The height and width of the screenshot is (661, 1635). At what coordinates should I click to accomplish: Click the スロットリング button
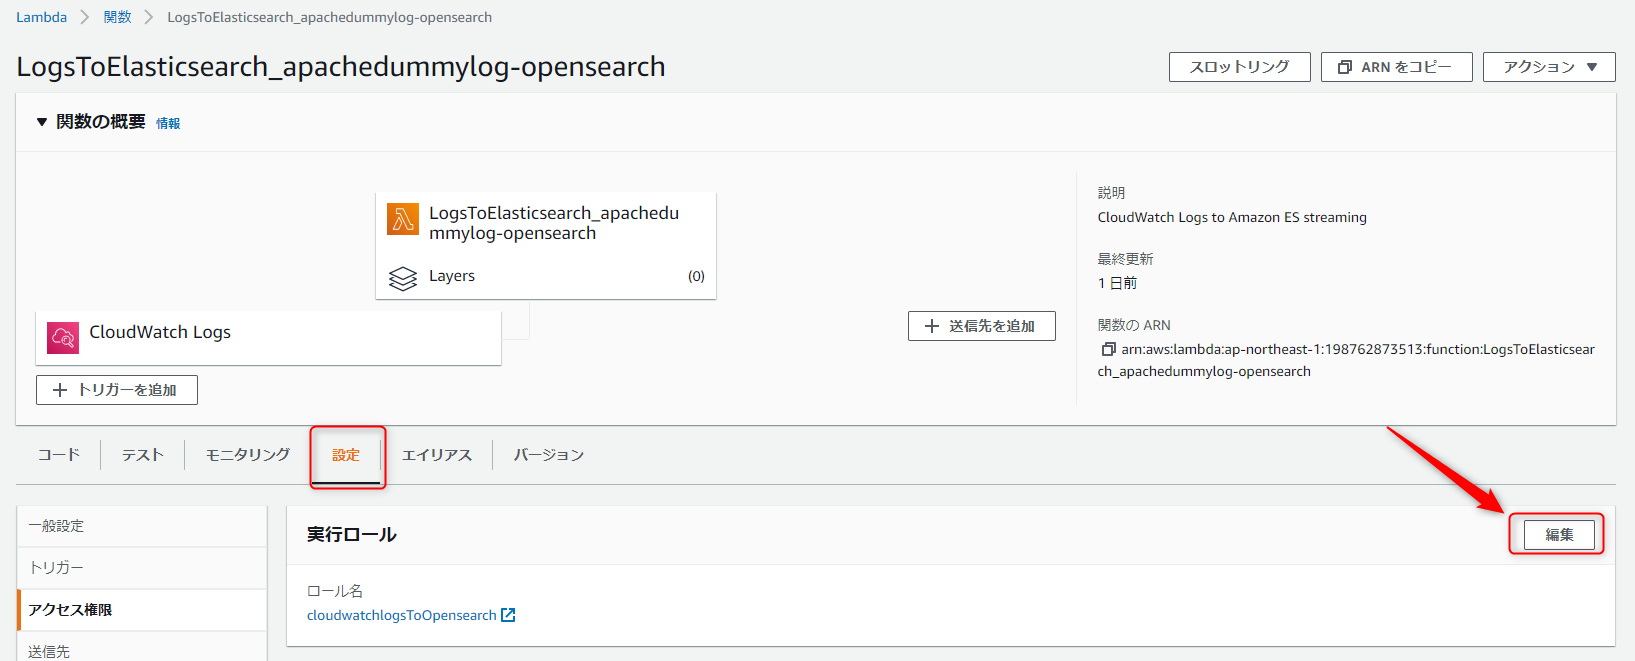point(1240,67)
